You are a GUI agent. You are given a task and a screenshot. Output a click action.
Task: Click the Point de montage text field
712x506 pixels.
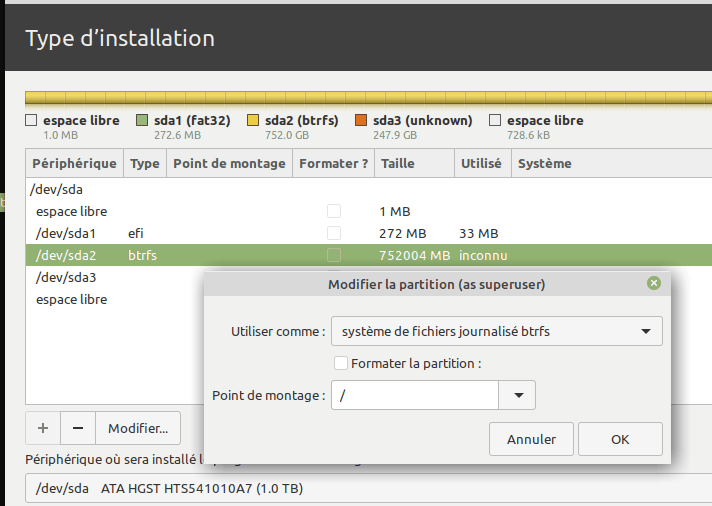coord(415,396)
